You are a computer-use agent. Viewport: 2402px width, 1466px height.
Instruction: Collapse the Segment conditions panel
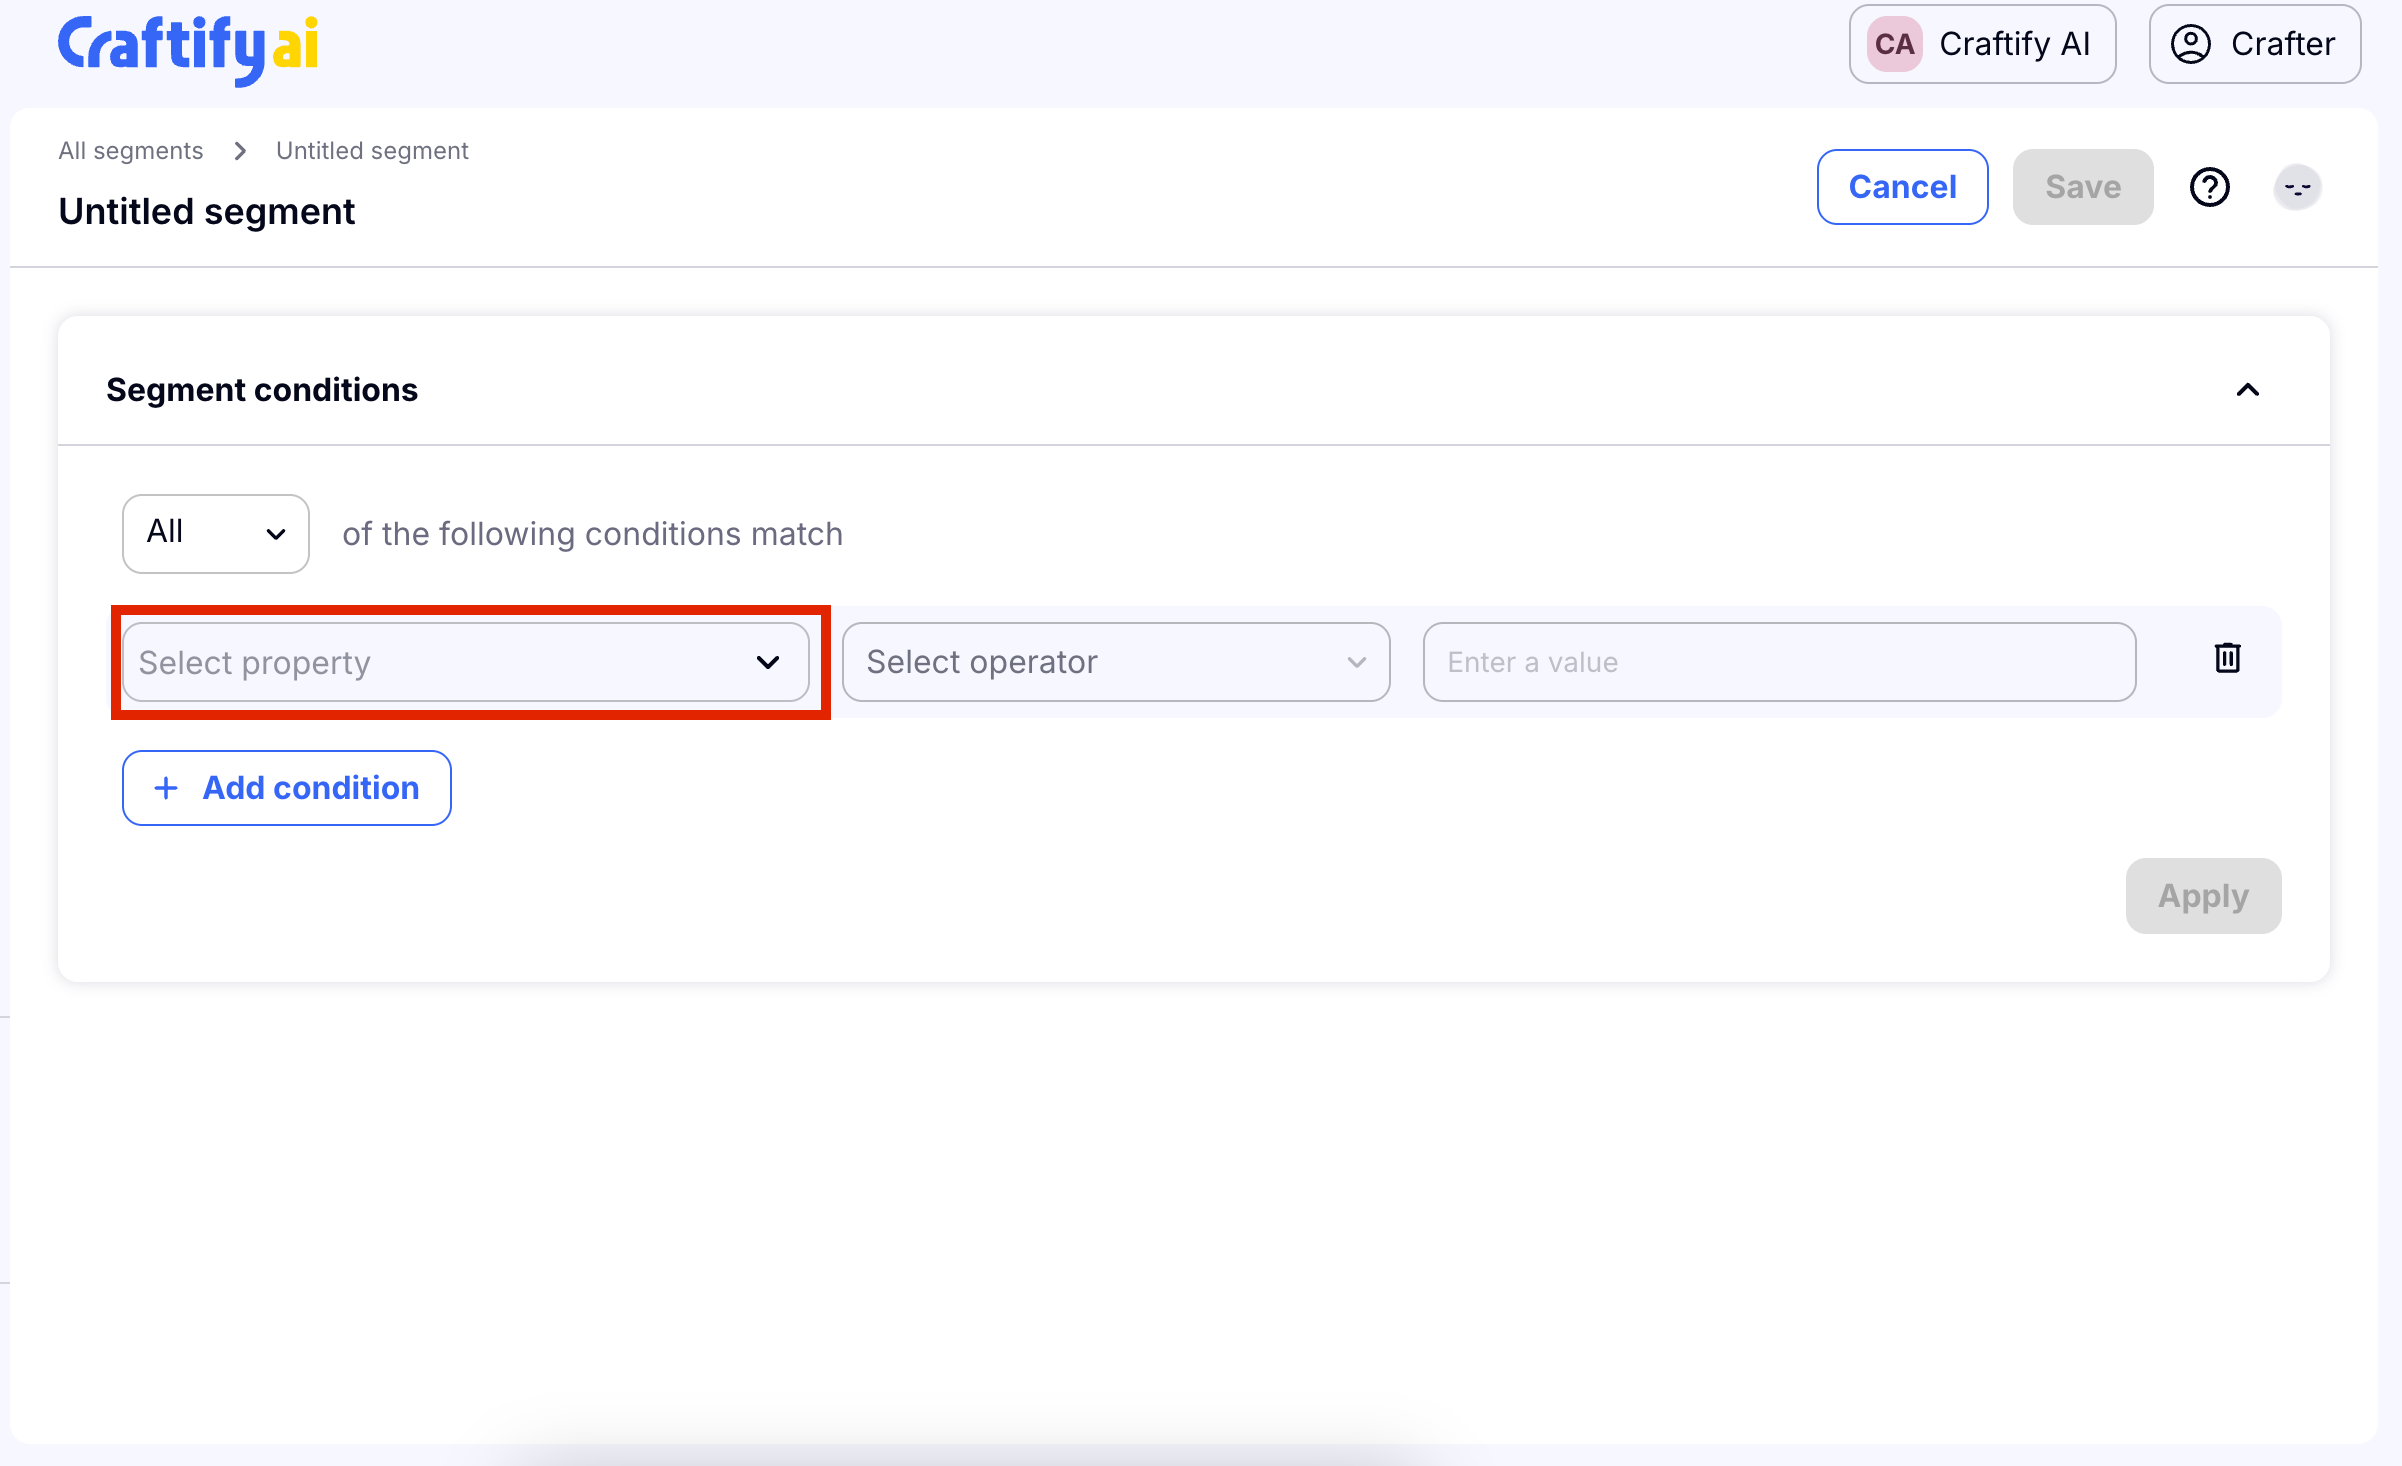click(x=2247, y=390)
